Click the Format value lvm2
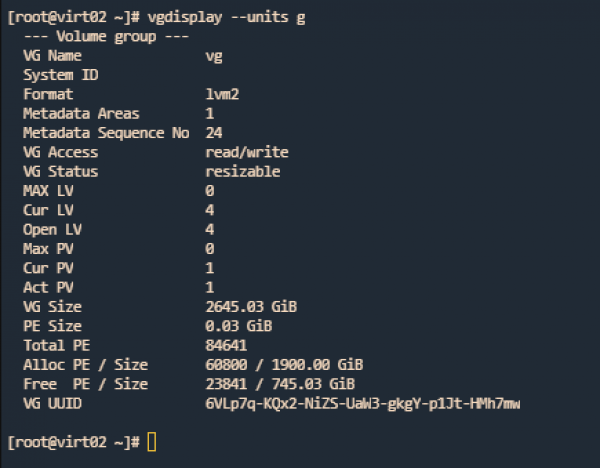This screenshot has height=468, width=600. point(222,94)
